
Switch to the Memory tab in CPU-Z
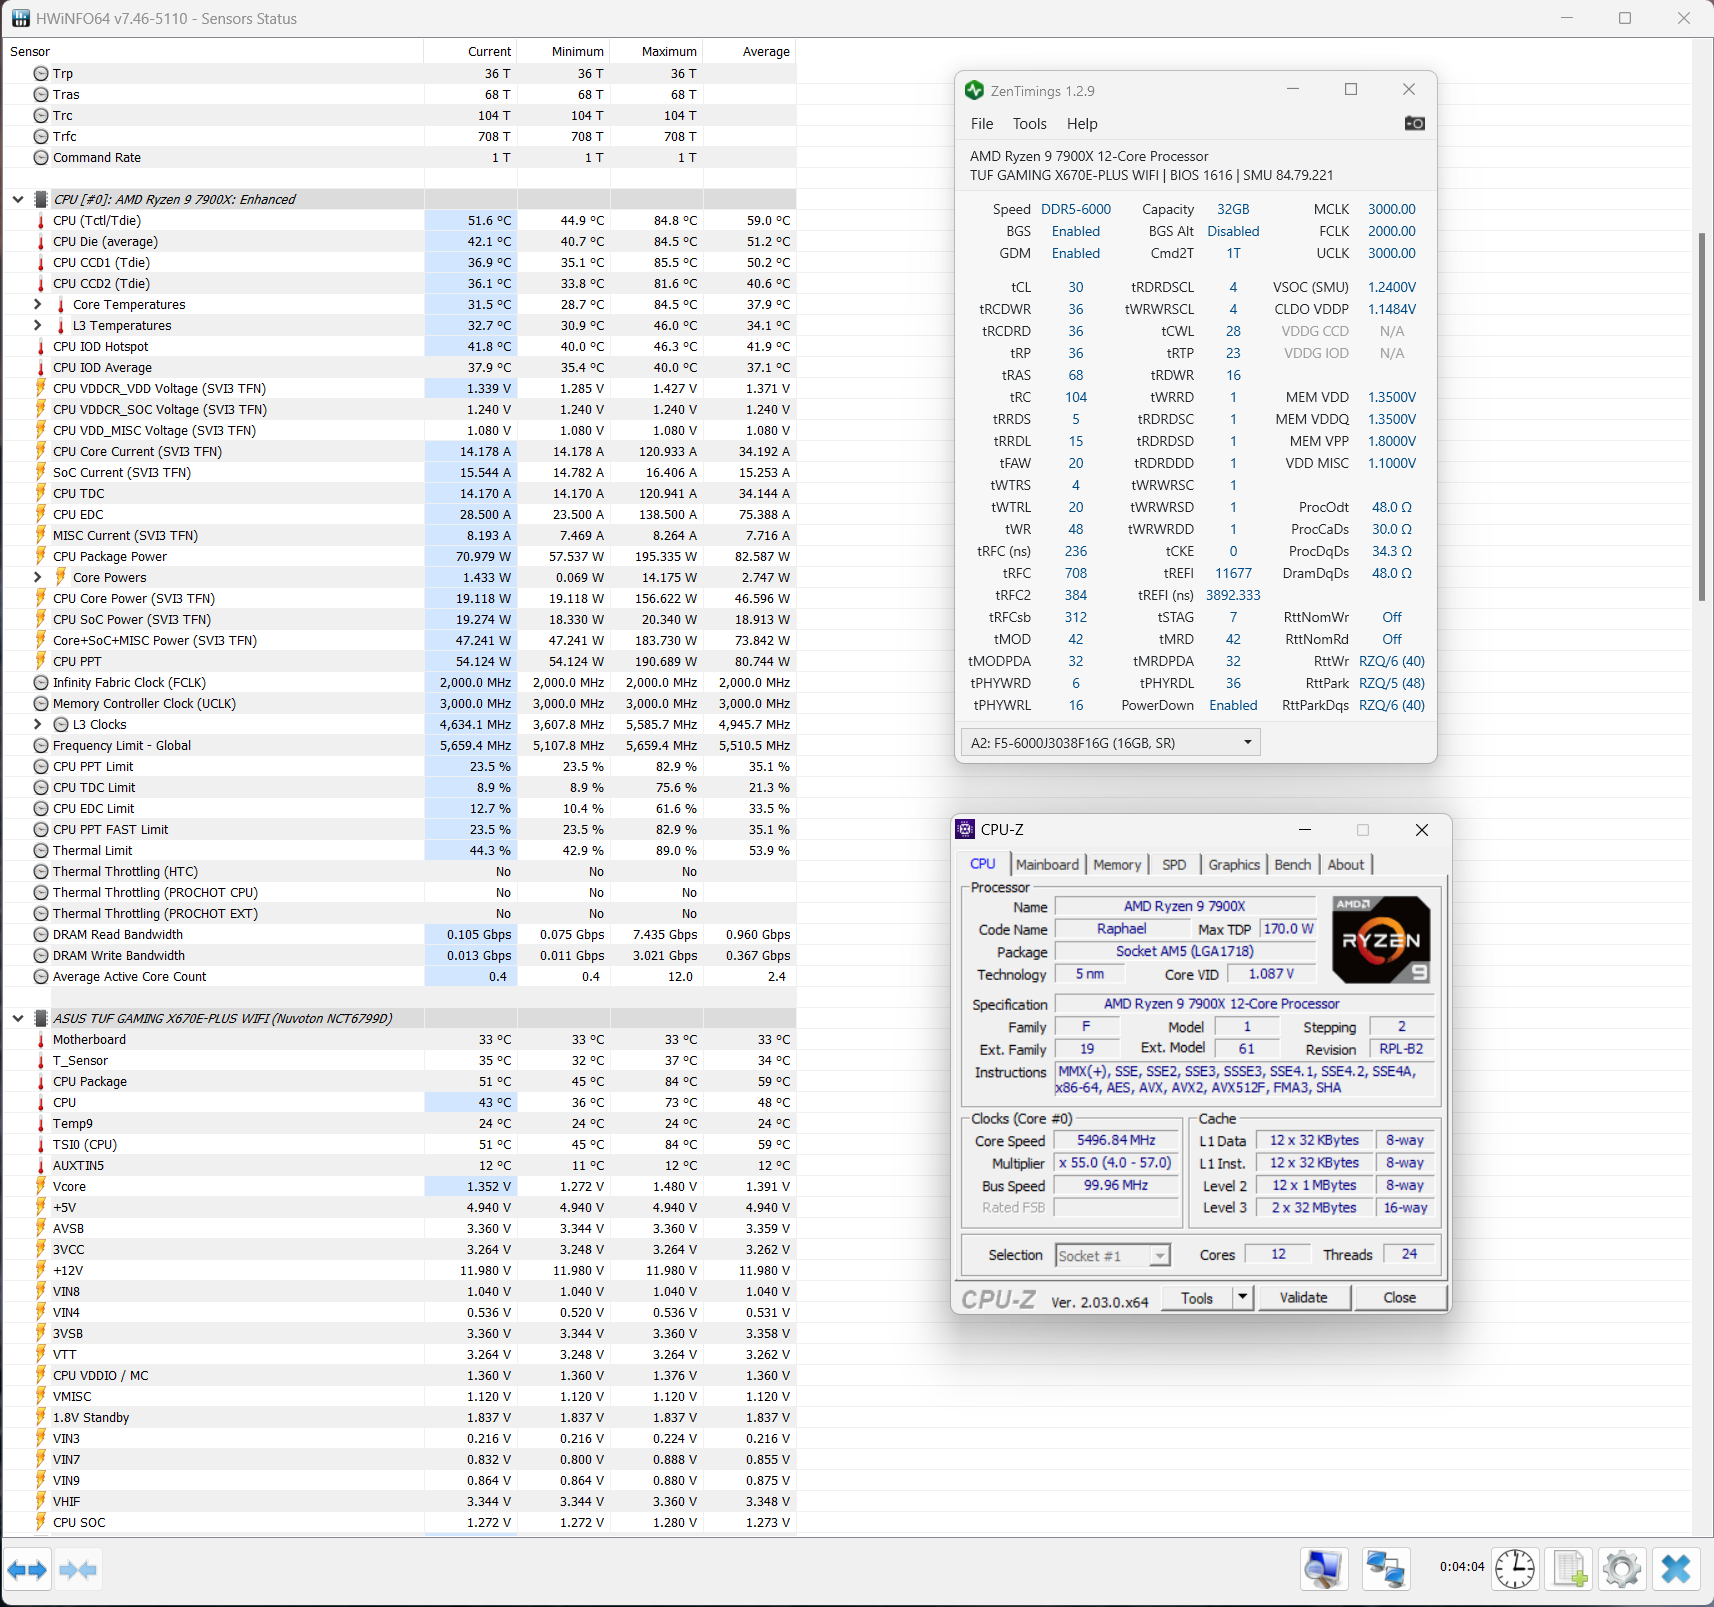pos(1117,865)
